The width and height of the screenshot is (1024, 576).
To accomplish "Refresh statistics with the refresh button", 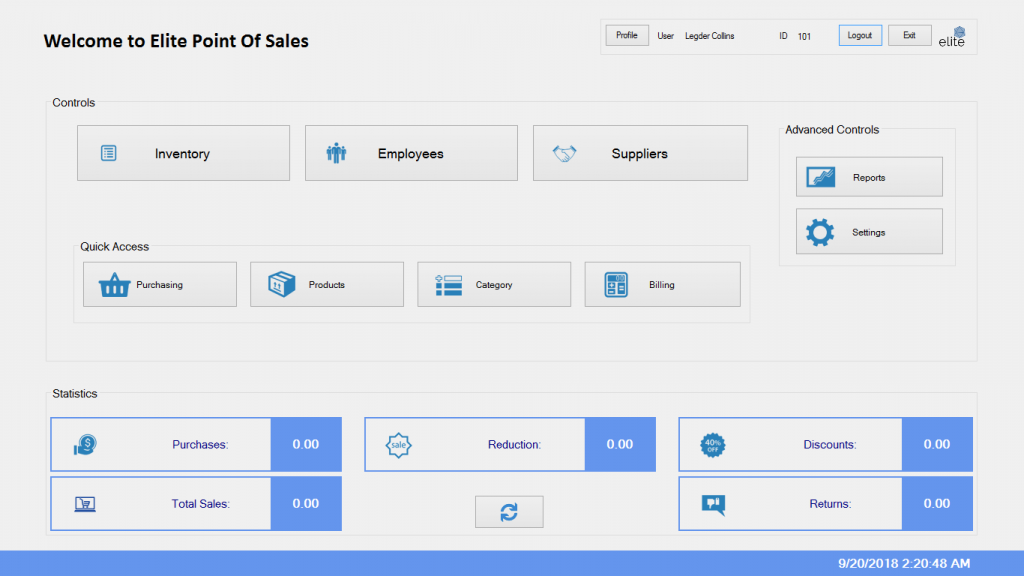I will pos(509,511).
